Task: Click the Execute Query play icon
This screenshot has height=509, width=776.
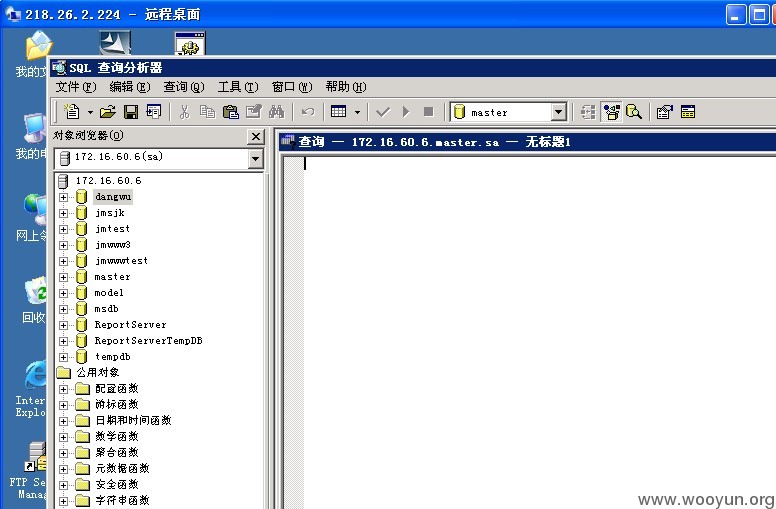Action: pyautogui.click(x=406, y=112)
